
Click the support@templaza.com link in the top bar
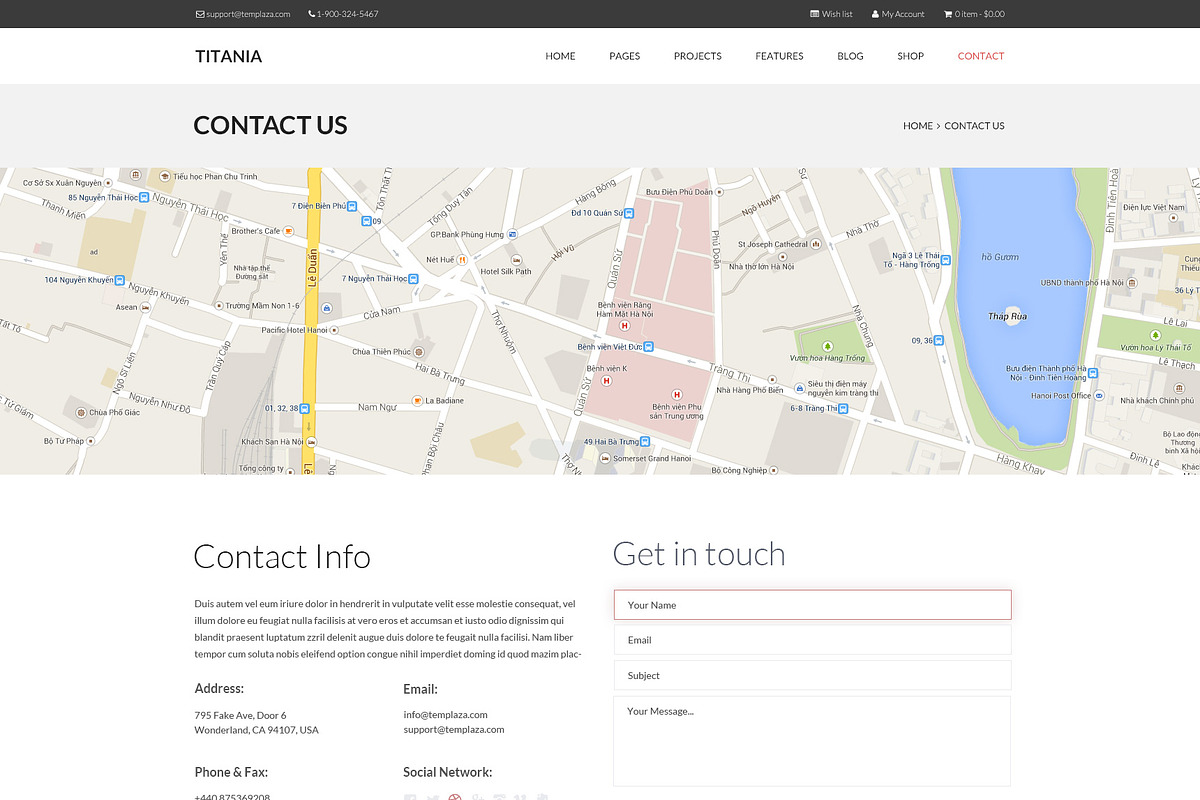pyautogui.click(x=248, y=14)
